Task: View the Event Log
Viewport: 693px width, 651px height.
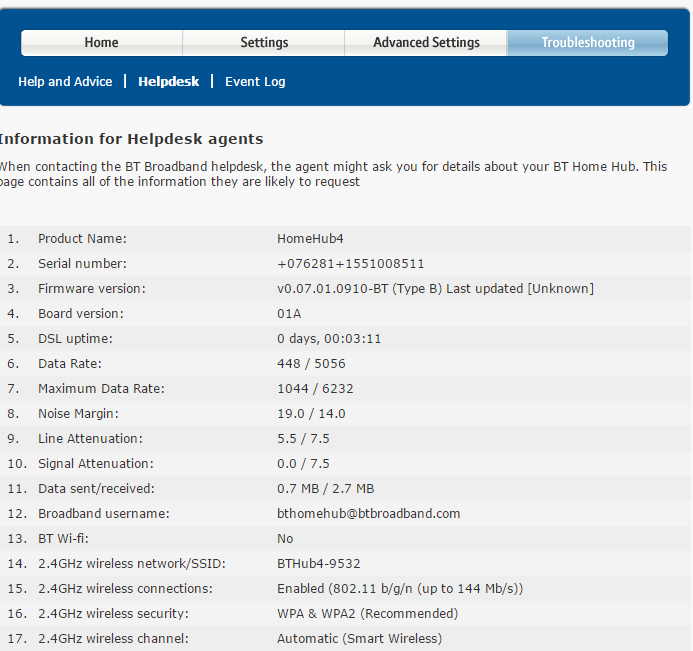Action: pos(255,82)
